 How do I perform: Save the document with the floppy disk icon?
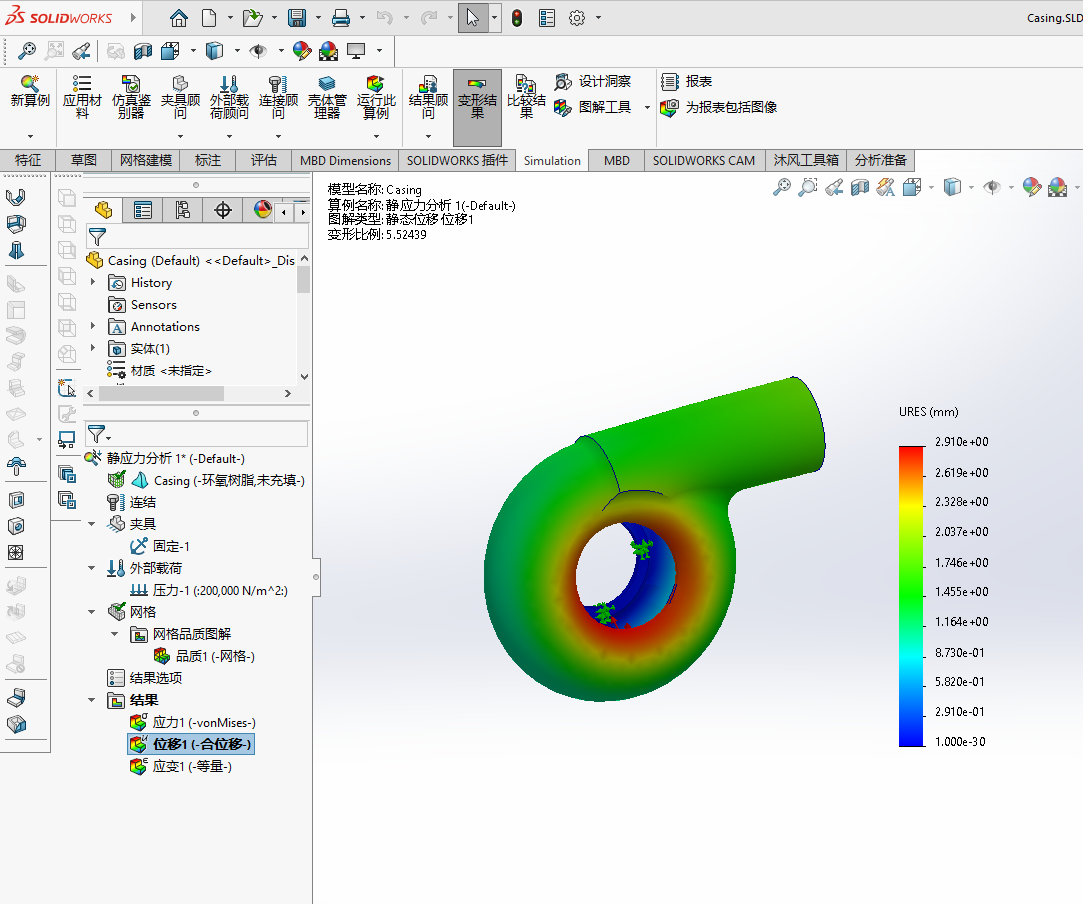[x=297, y=18]
